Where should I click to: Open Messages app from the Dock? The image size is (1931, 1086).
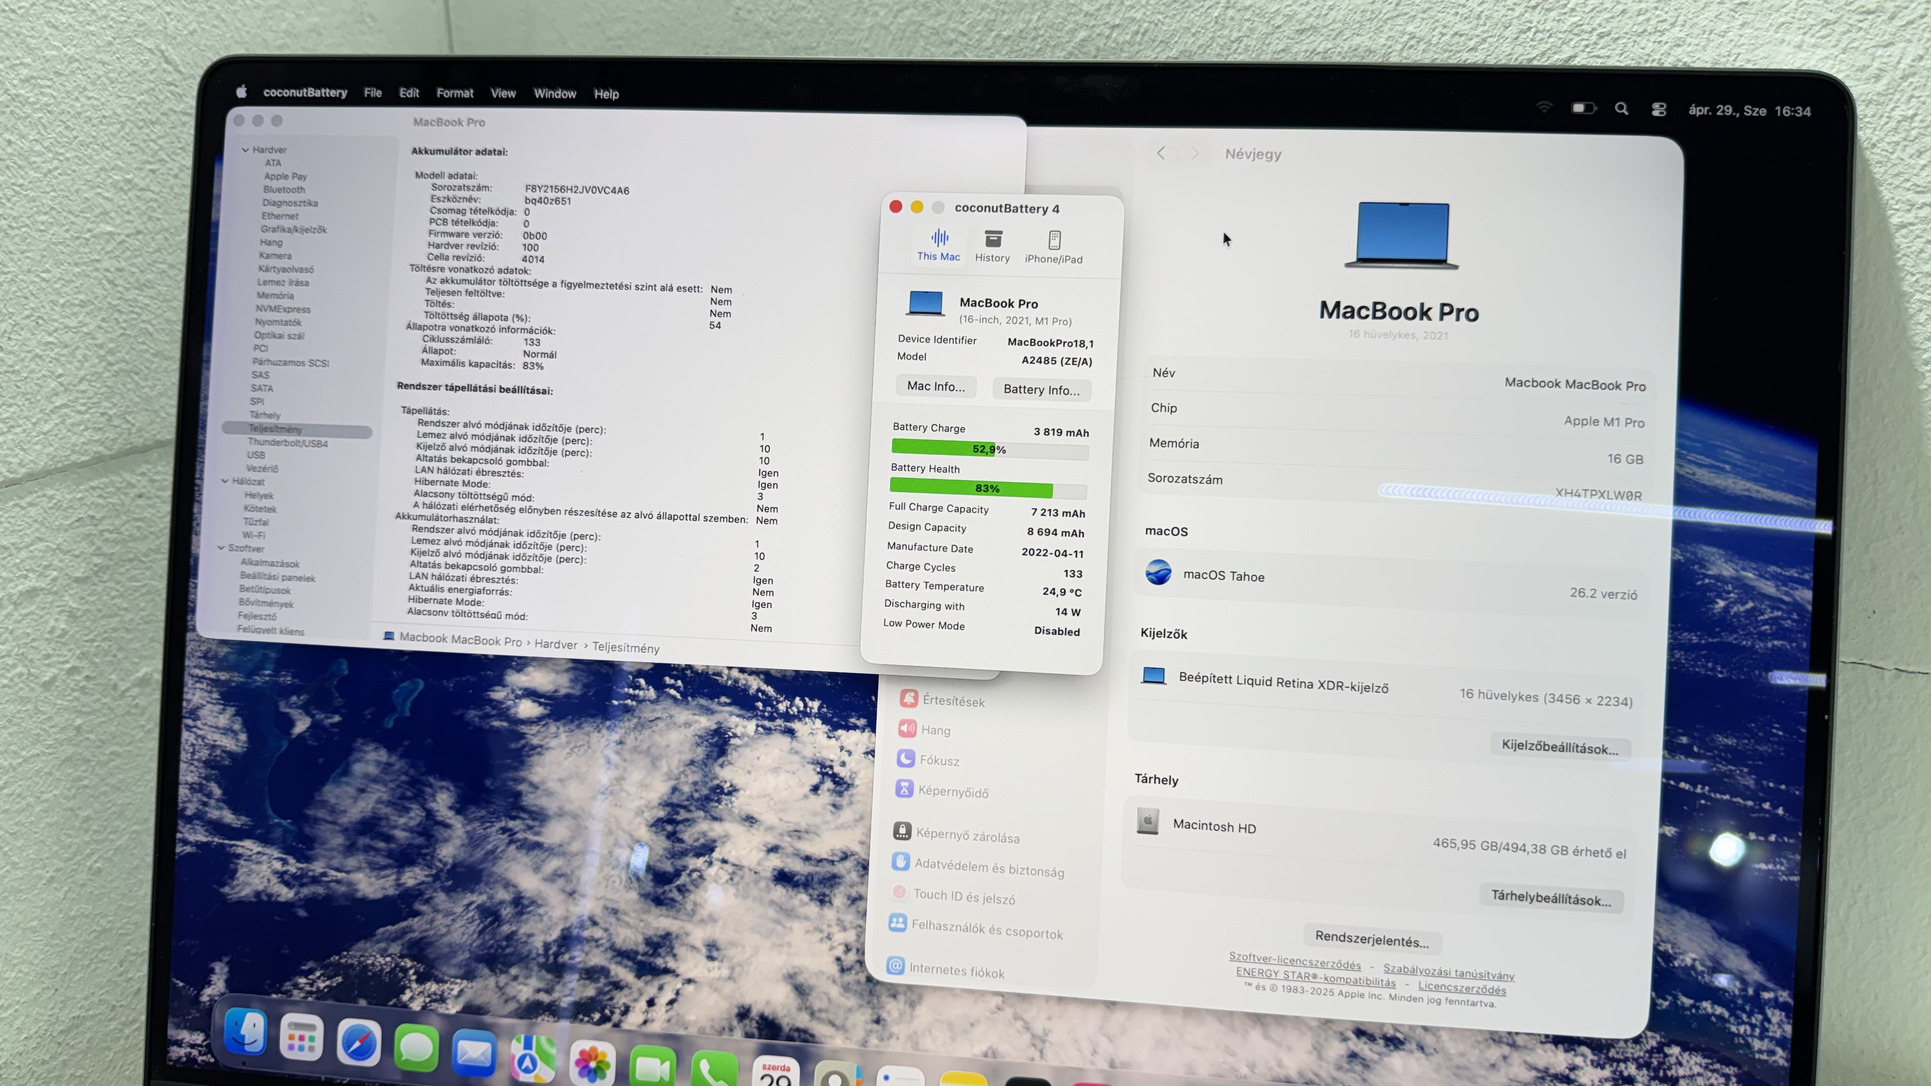coord(416,1048)
